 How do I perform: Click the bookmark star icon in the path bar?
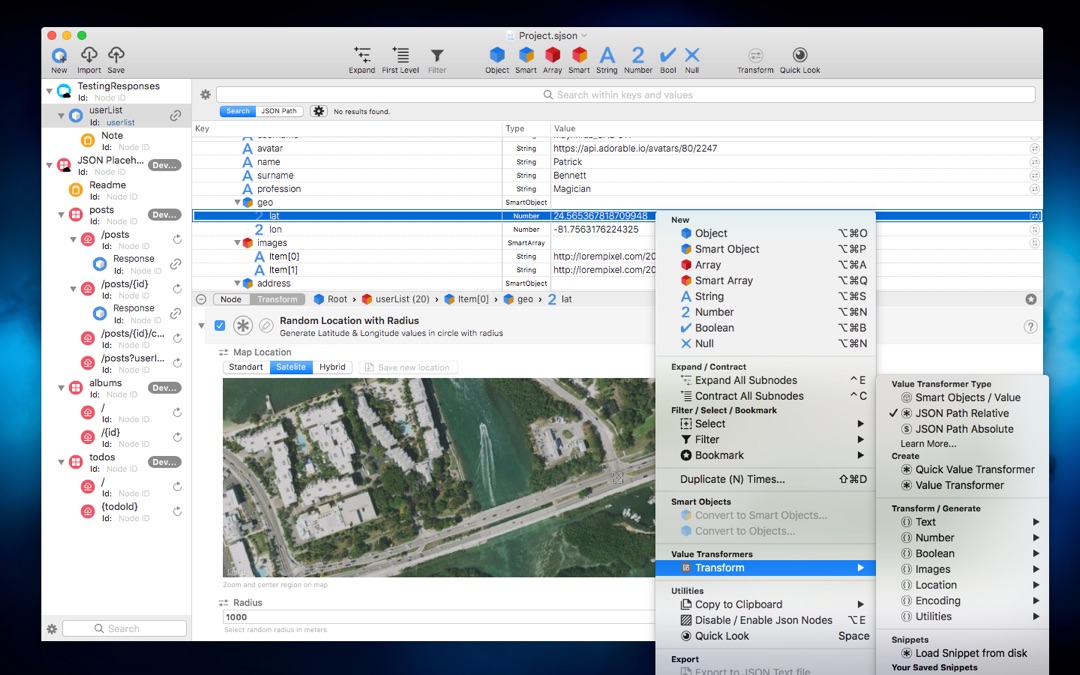point(1030,299)
